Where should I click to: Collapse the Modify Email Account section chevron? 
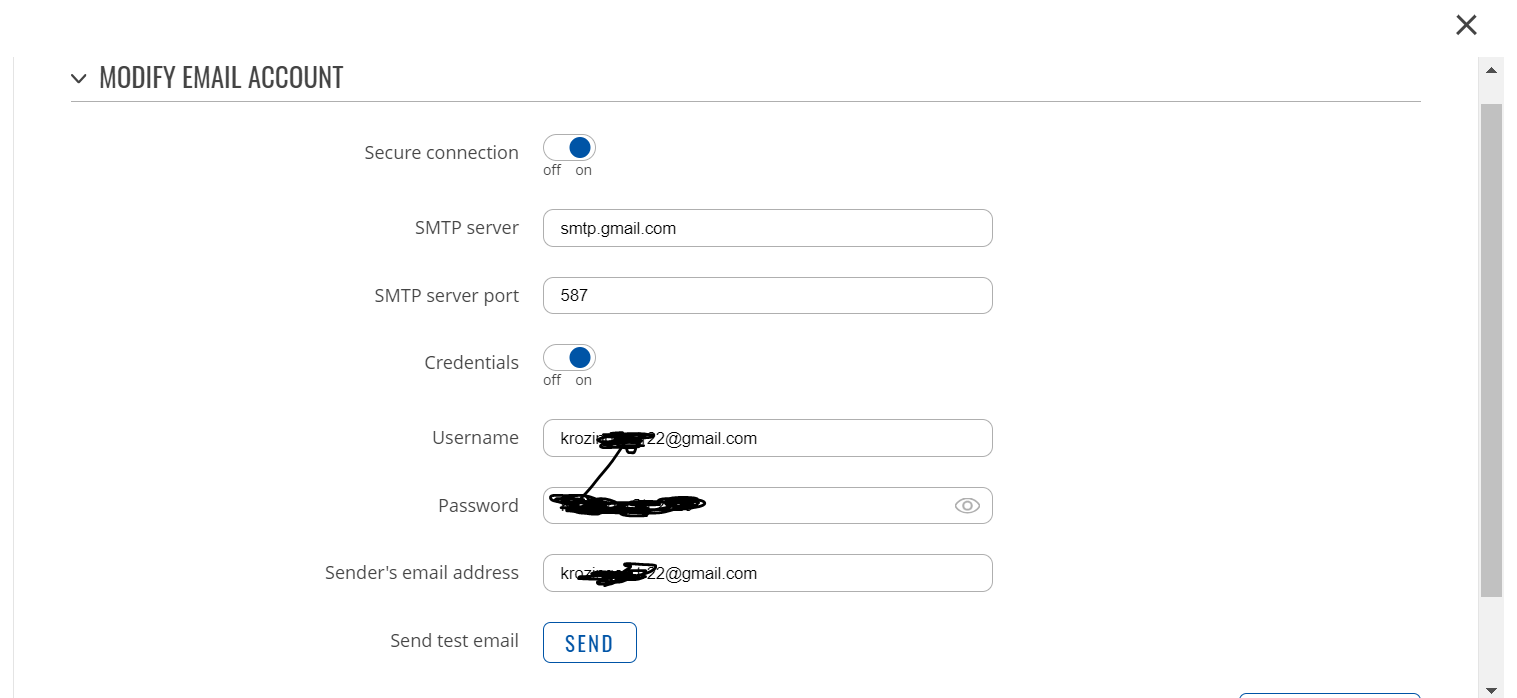[79, 79]
